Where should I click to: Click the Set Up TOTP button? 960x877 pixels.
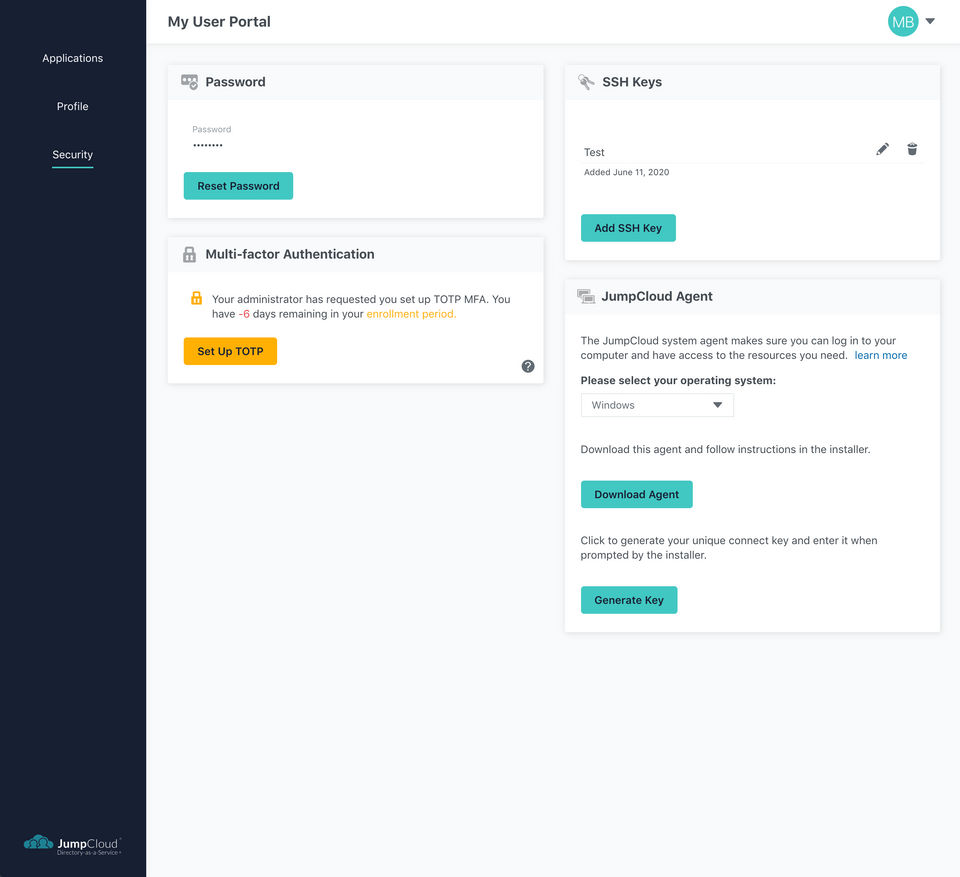[230, 351]
